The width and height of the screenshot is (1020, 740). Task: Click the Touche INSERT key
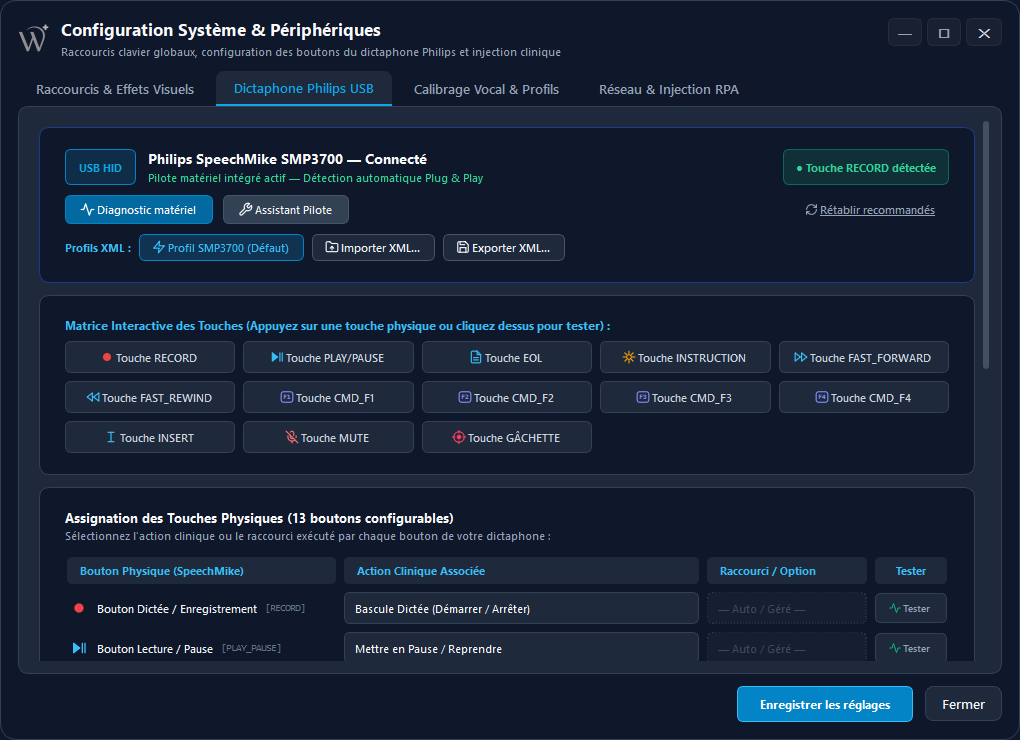pyautogui.click(x=150, y=437)
